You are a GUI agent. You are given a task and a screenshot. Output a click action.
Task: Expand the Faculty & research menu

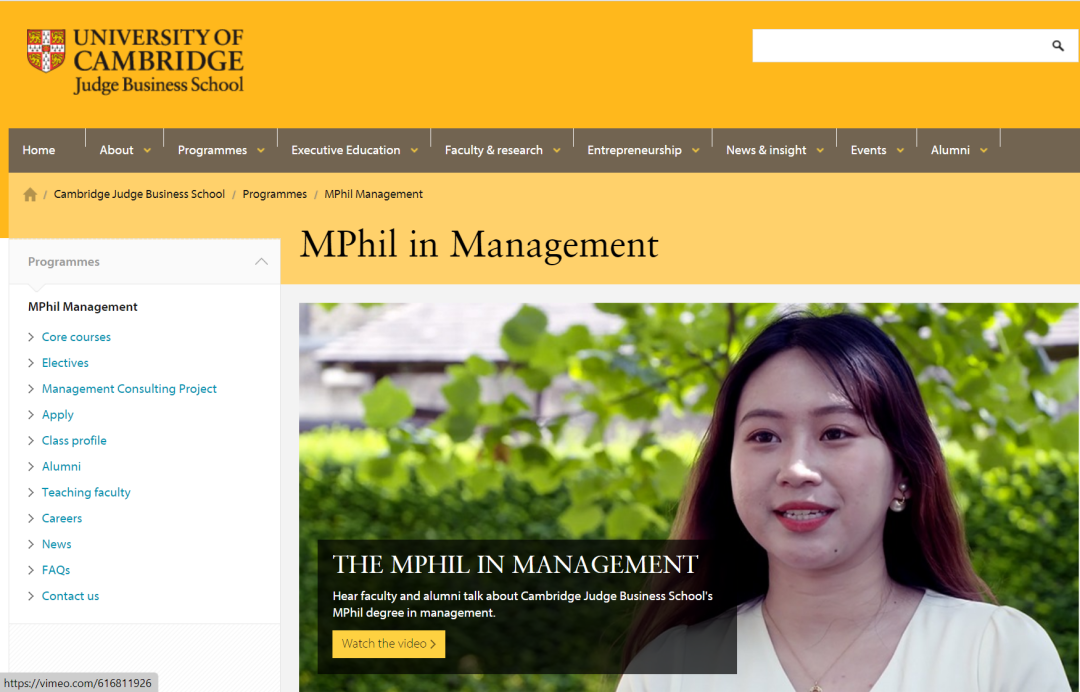tap(502, 151)
